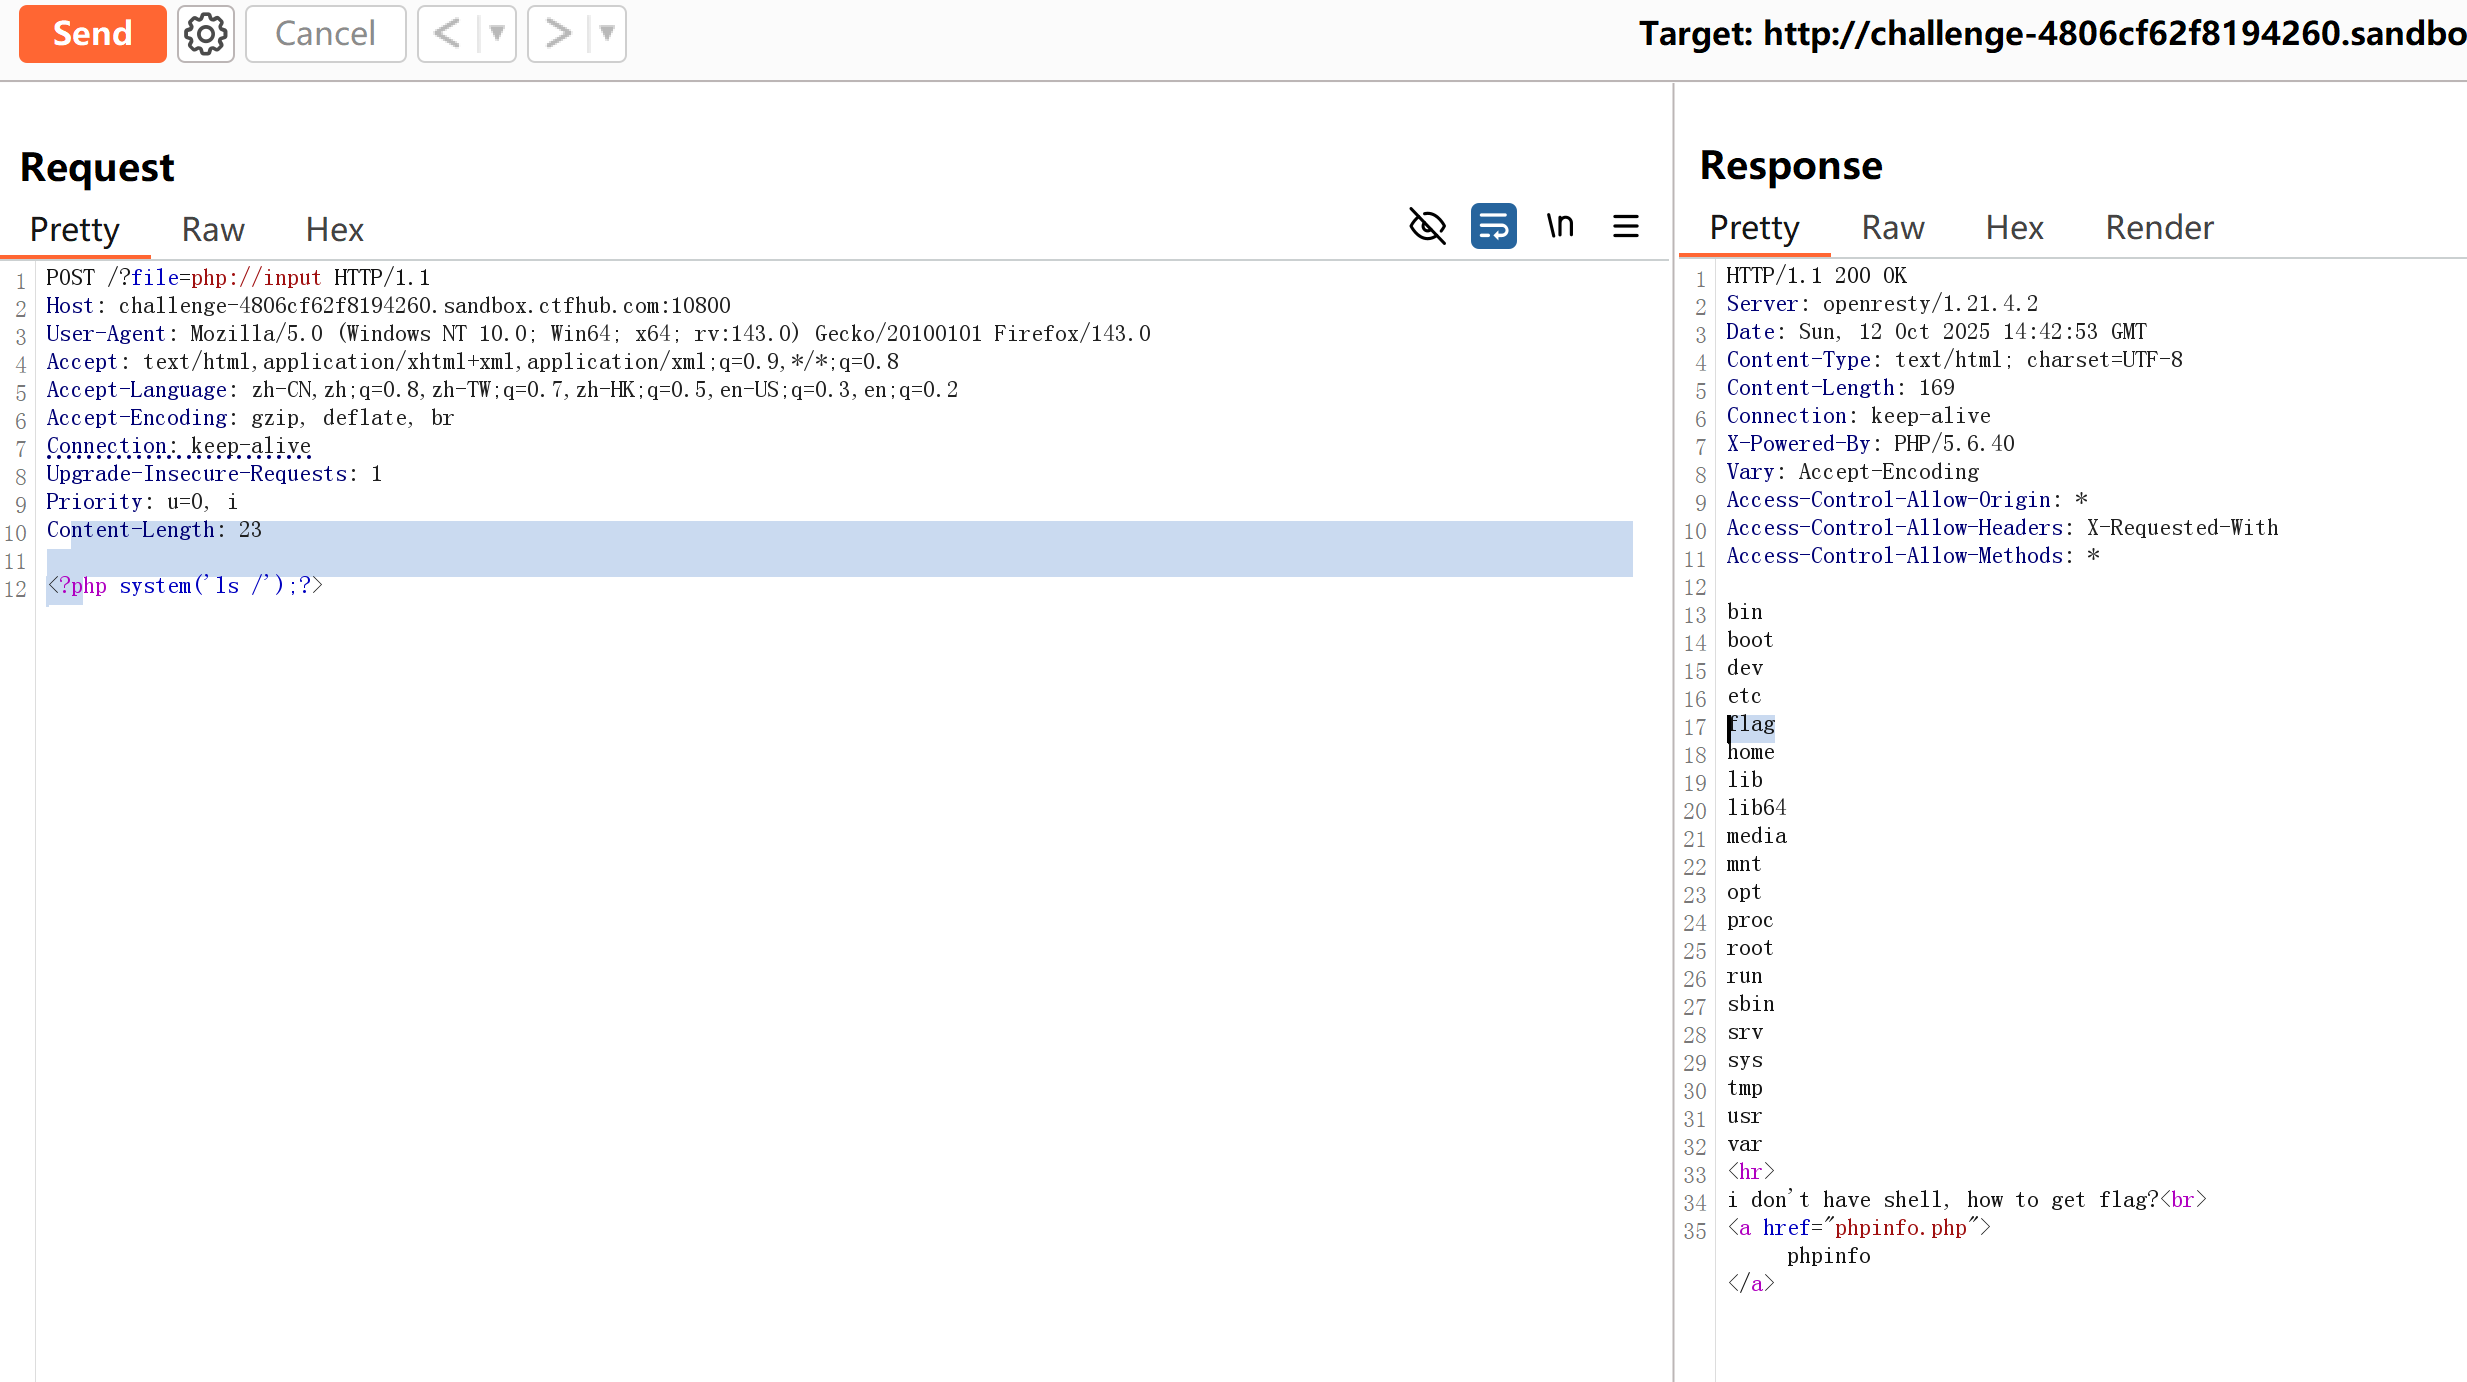Click the PHP payload line in request body
Viewport: 2467px width, 1382px height.
coord(185,586)
